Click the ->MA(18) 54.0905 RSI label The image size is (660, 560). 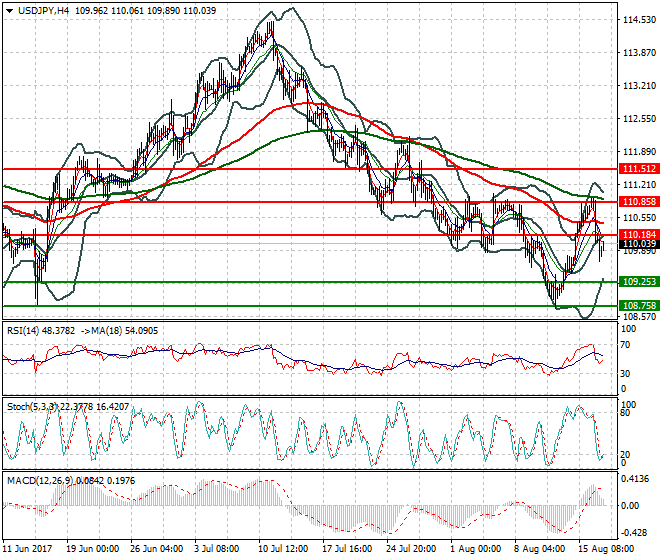coord(119,331)
